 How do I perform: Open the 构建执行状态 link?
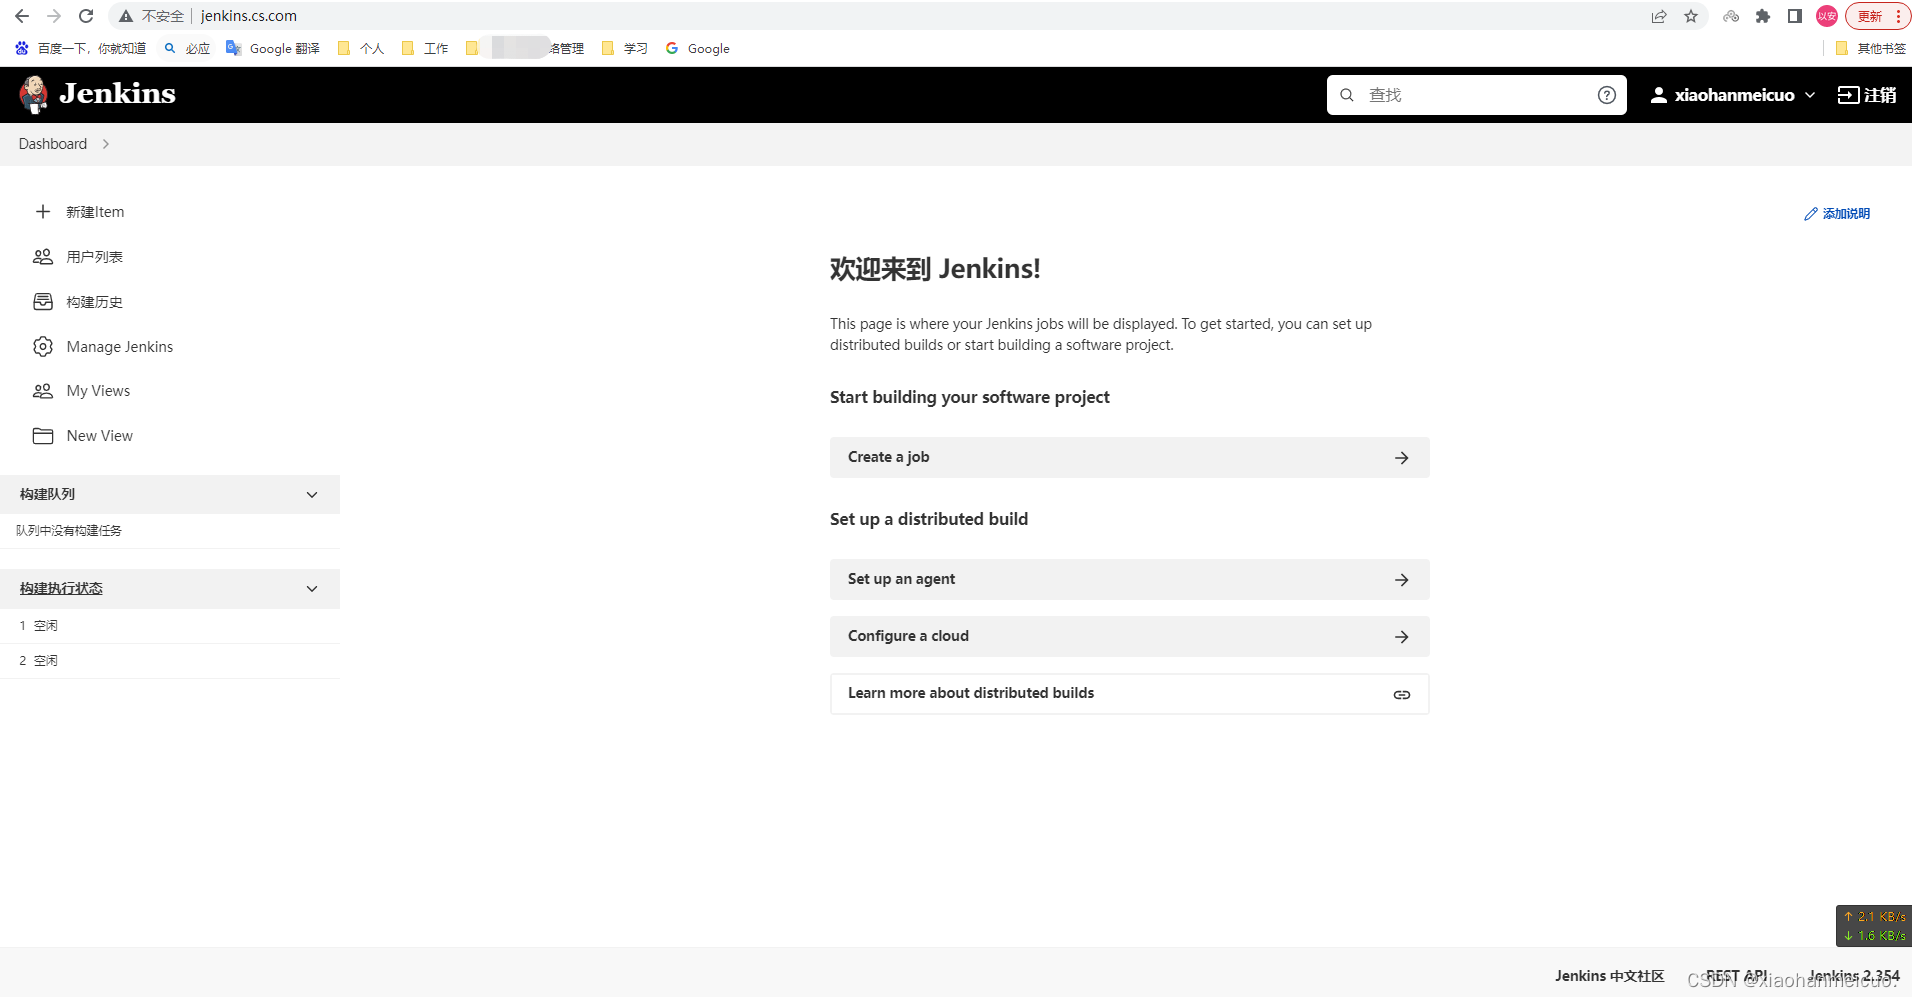point(61,589)
